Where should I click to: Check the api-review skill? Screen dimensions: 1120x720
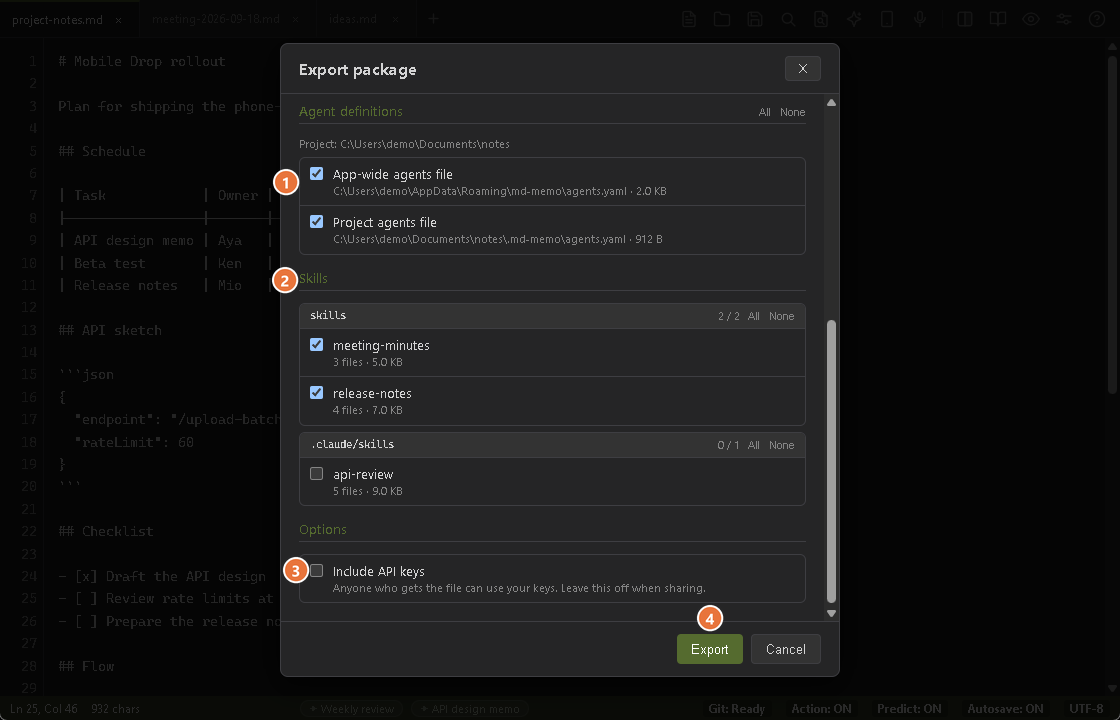[x=316, y=474]
